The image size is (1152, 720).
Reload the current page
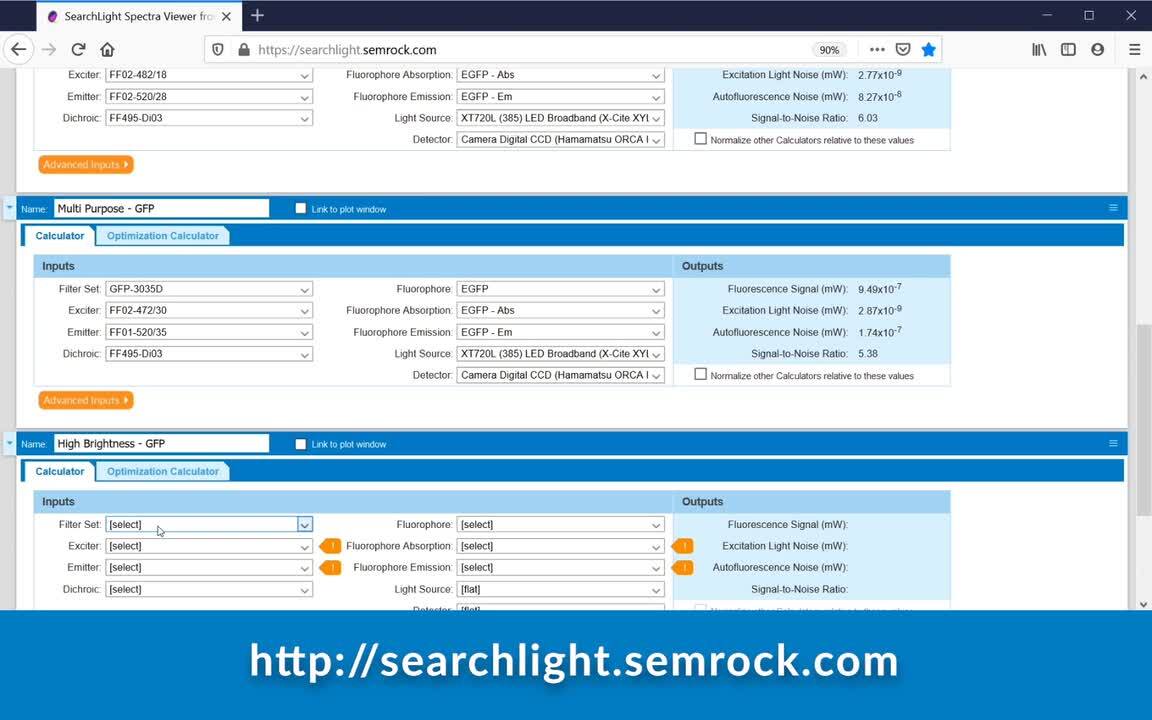78,50
